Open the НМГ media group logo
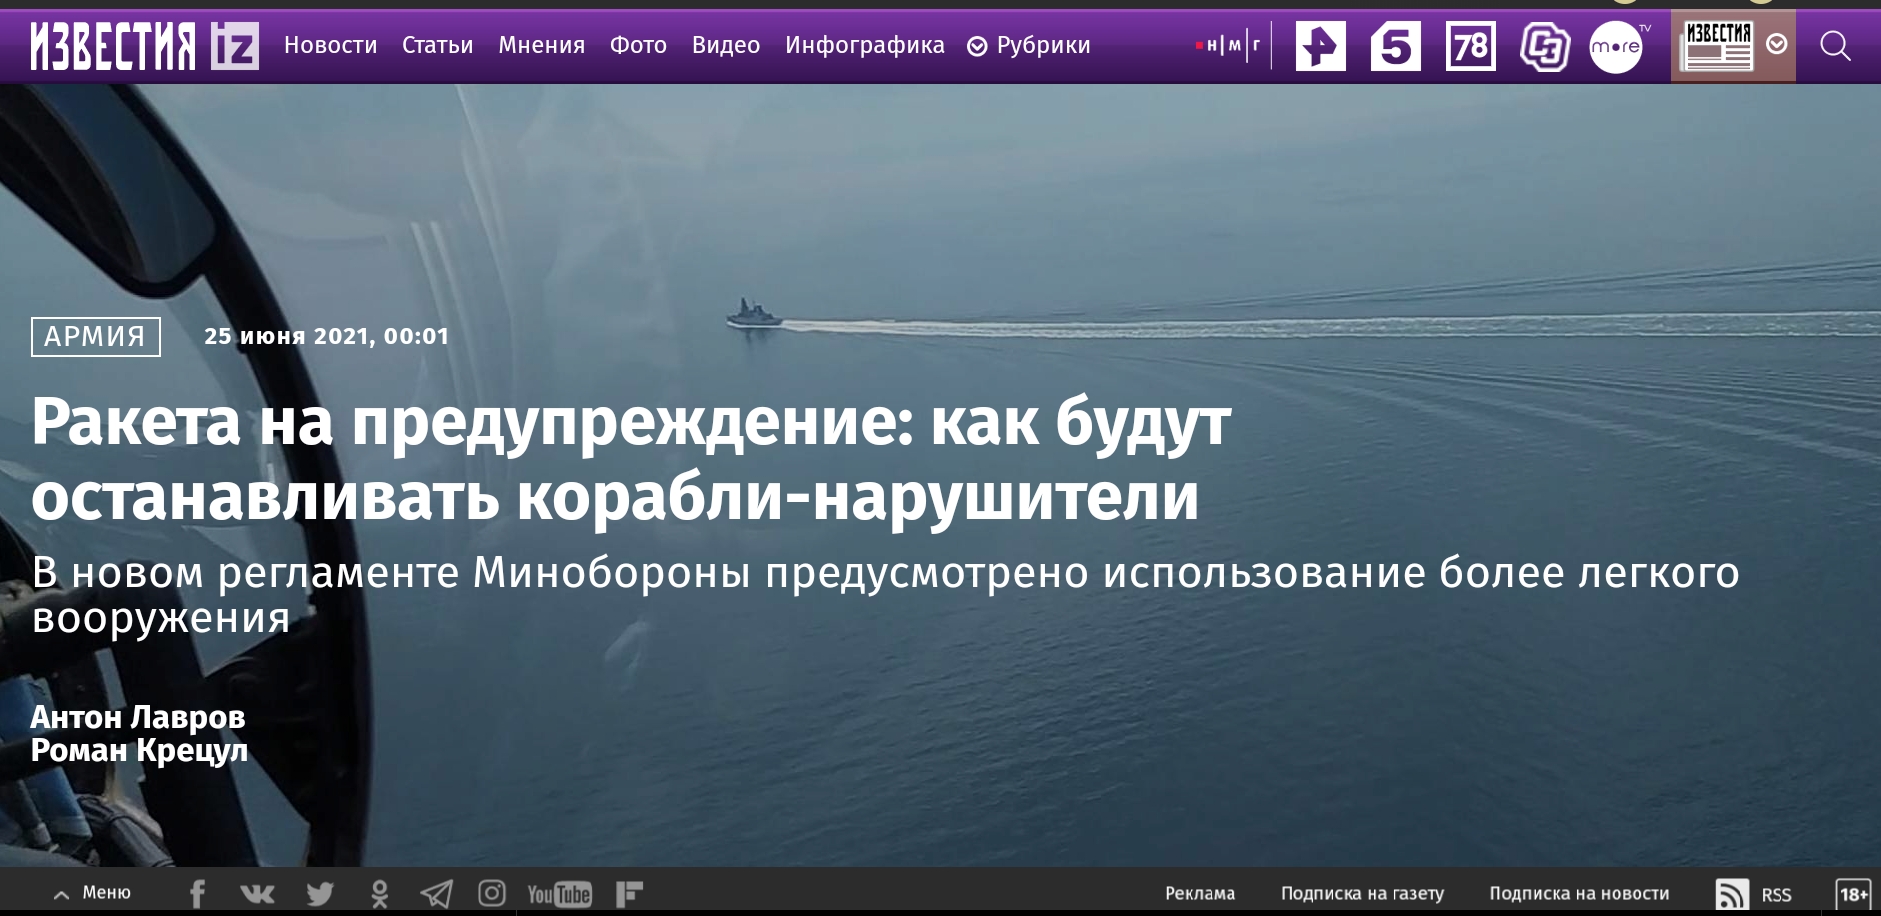Viewport: 1881px width, 916px height. click(x=1228, y=45)
